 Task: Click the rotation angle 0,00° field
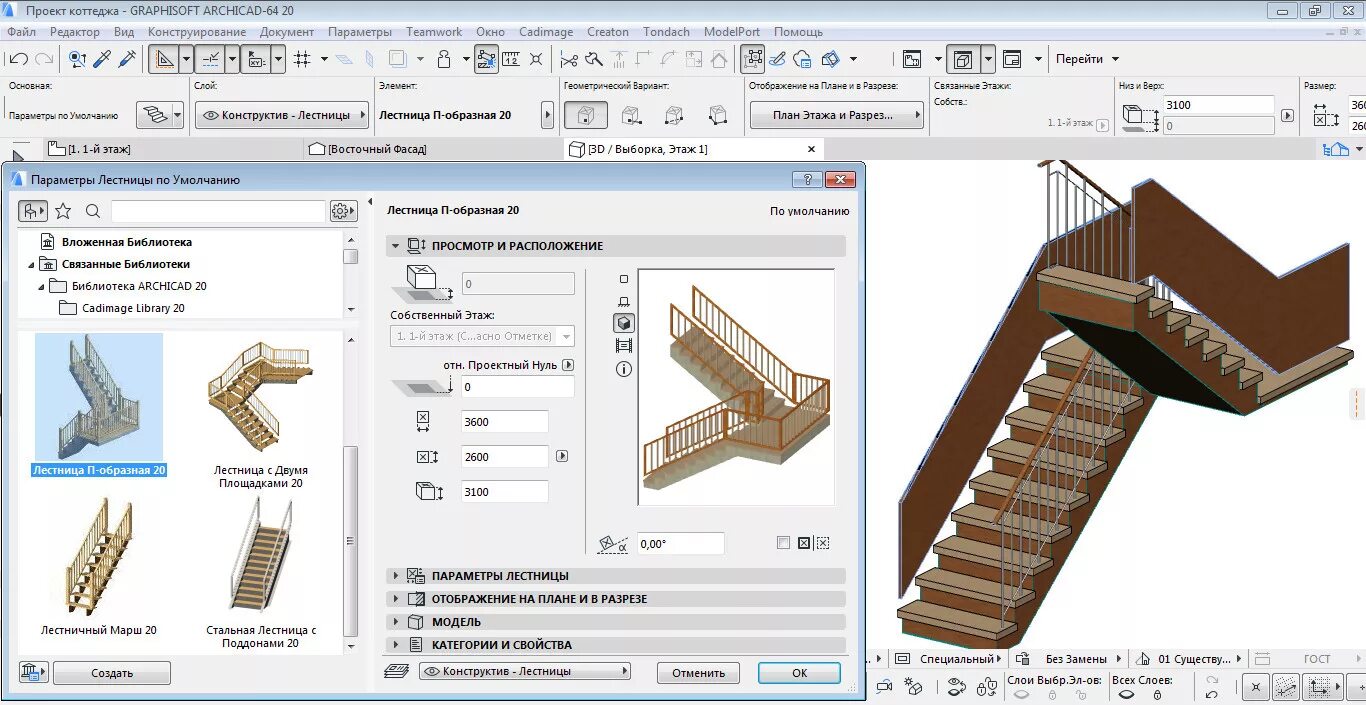(680, 544)
